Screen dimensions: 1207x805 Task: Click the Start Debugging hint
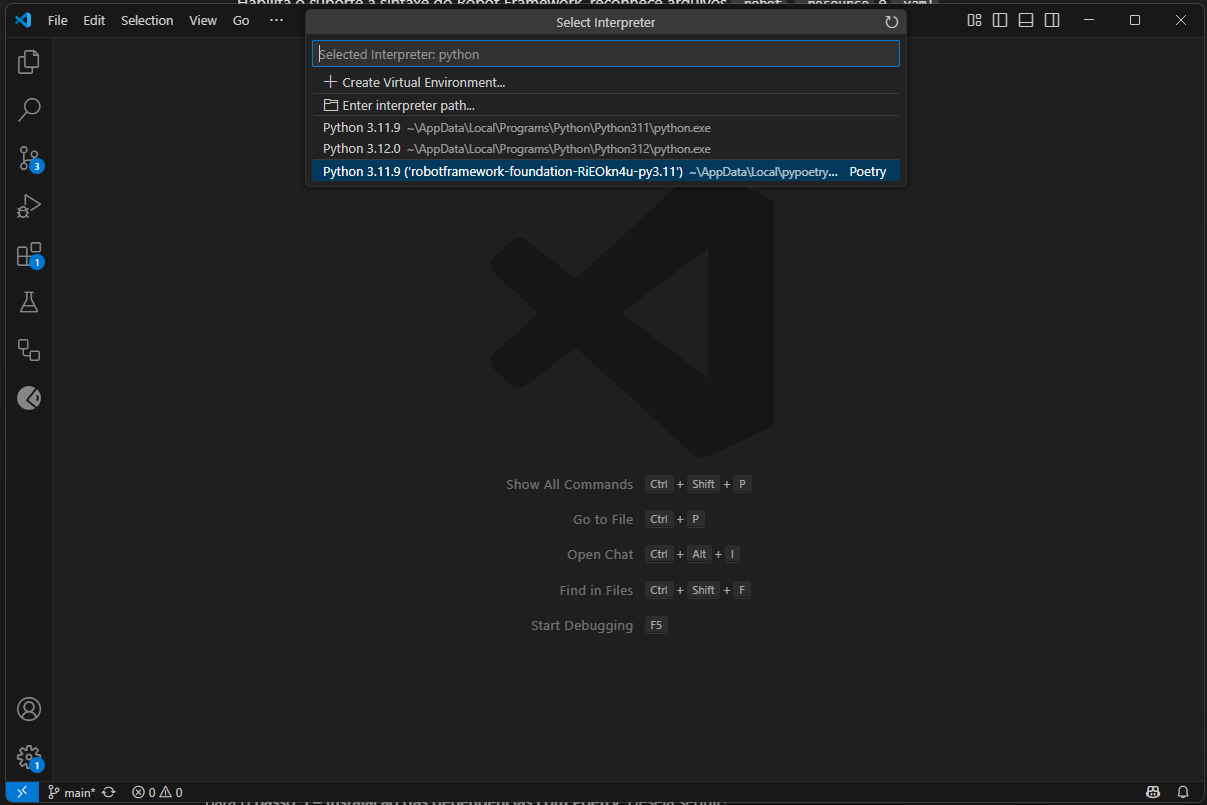point(582,625)
